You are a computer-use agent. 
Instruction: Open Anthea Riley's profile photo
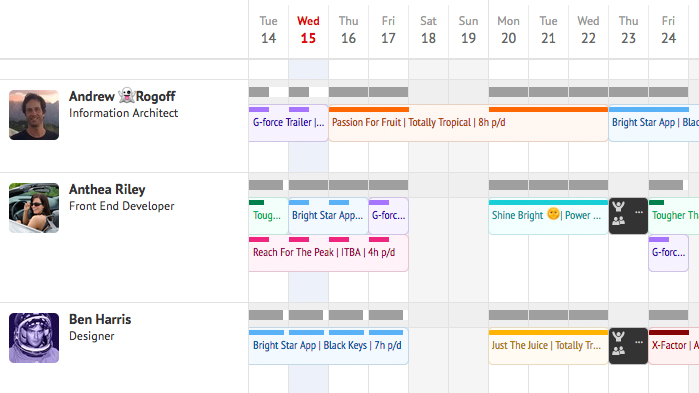34,208
